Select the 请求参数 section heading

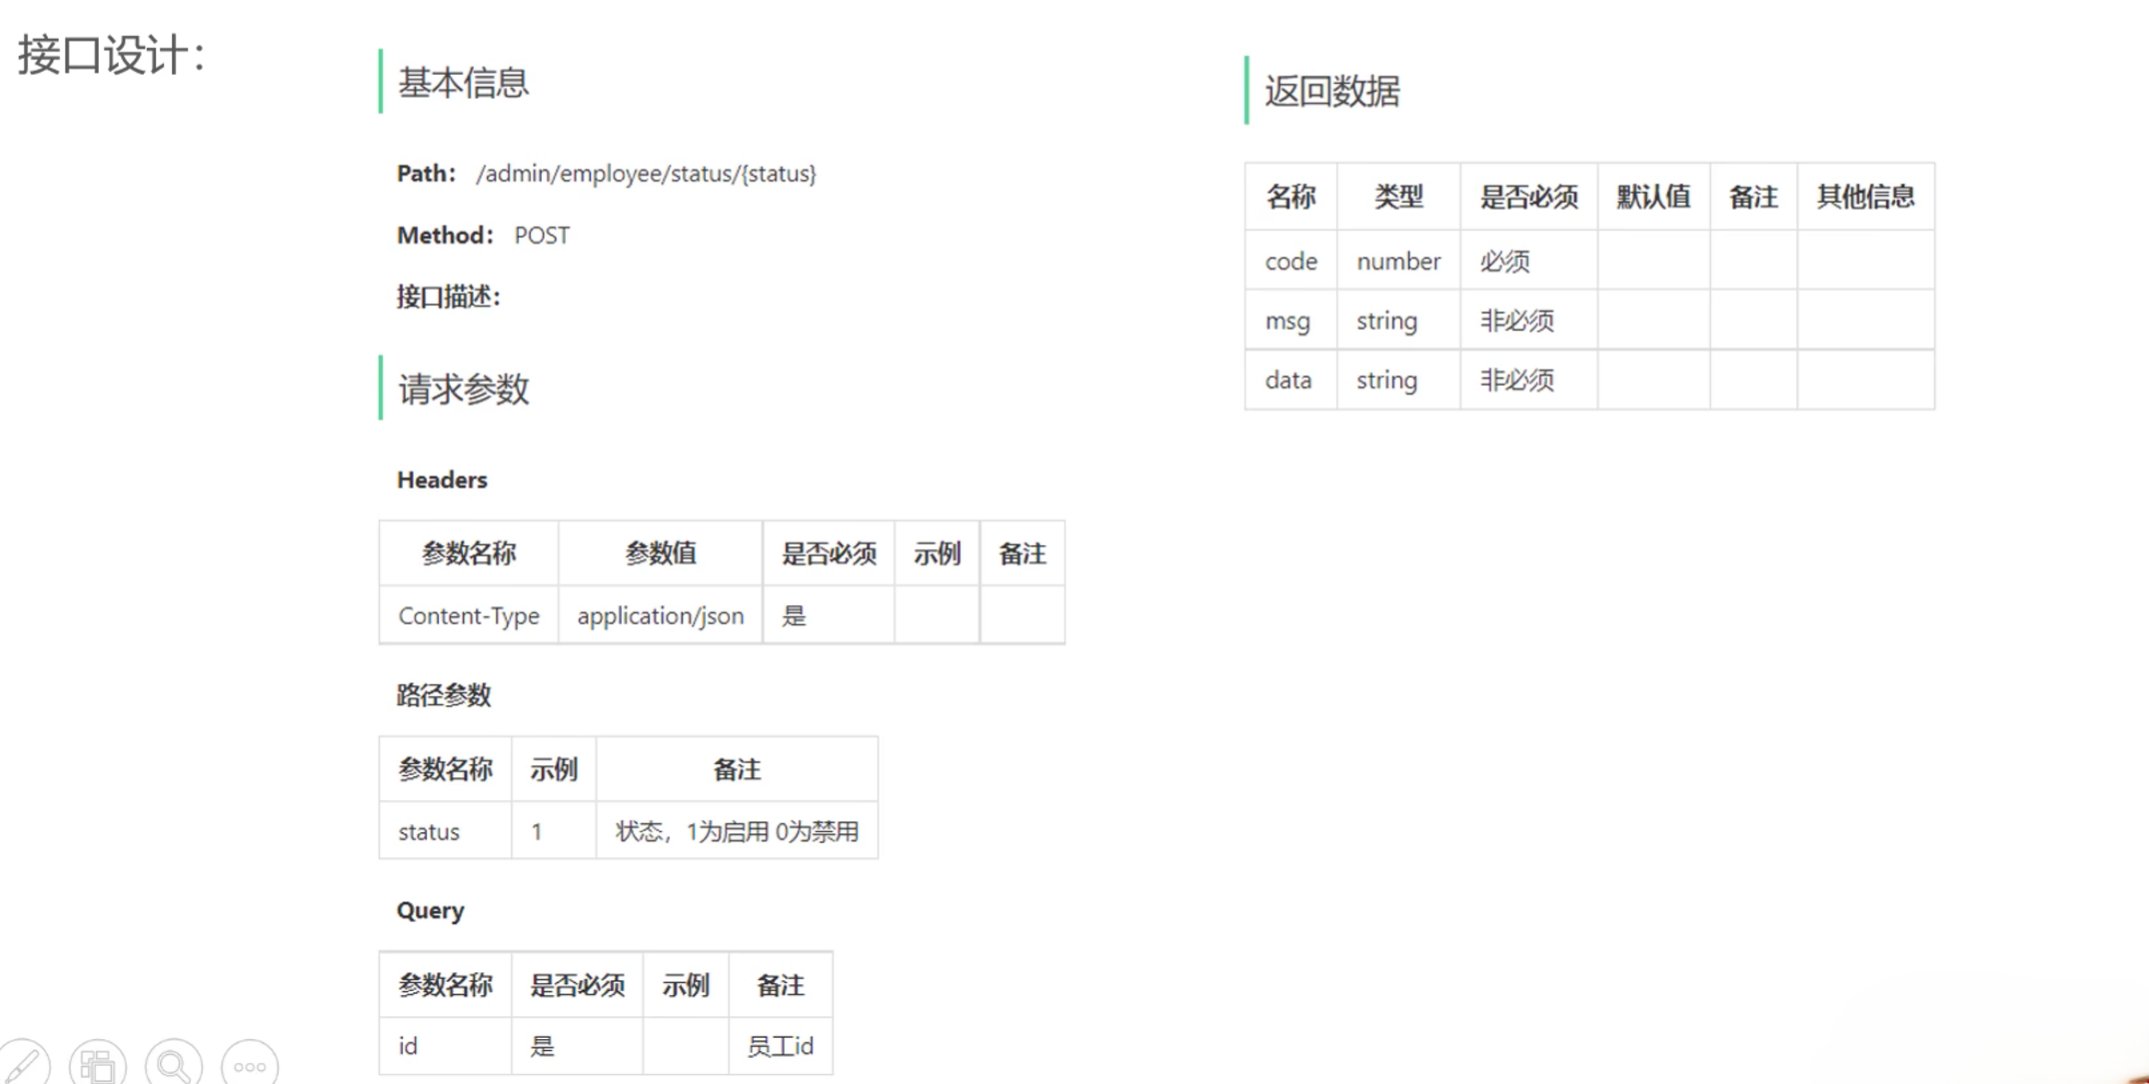(x=463, y=389)
